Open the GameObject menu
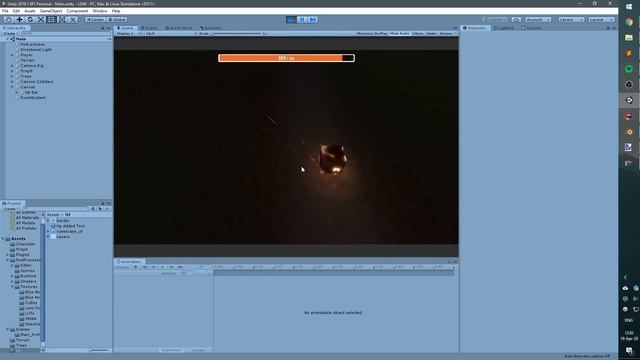This screenshot has width=640, height=360. pyautogui.click(x=51, y=11)
